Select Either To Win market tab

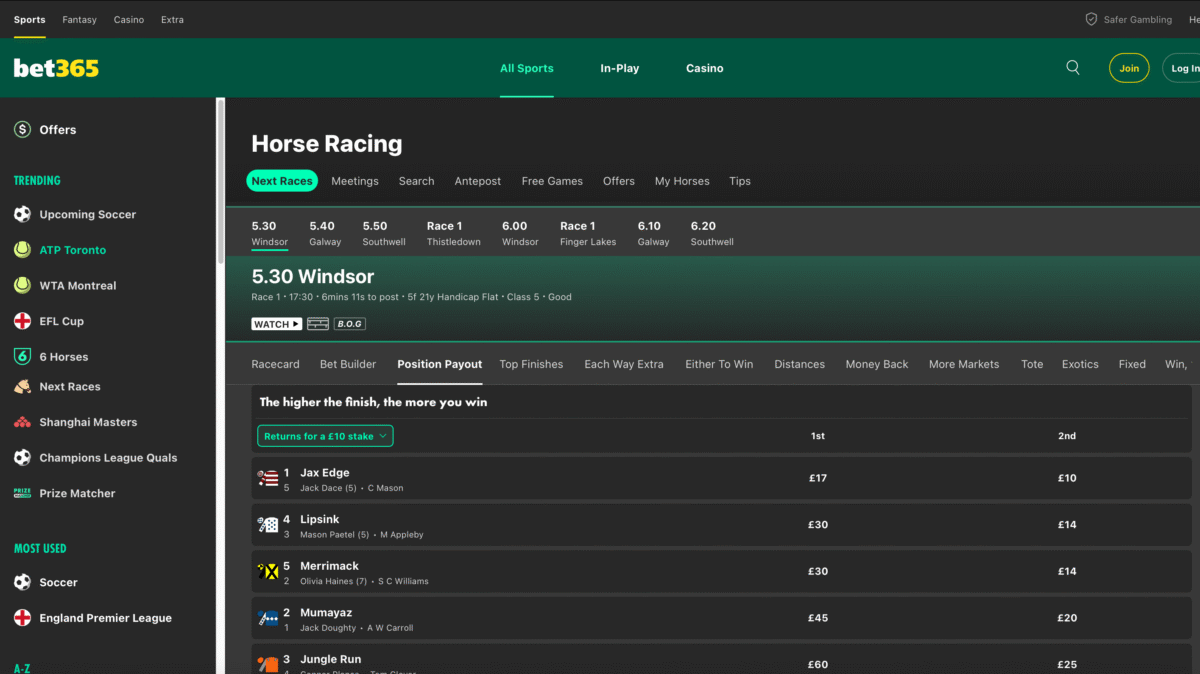[x=719, y=364]
